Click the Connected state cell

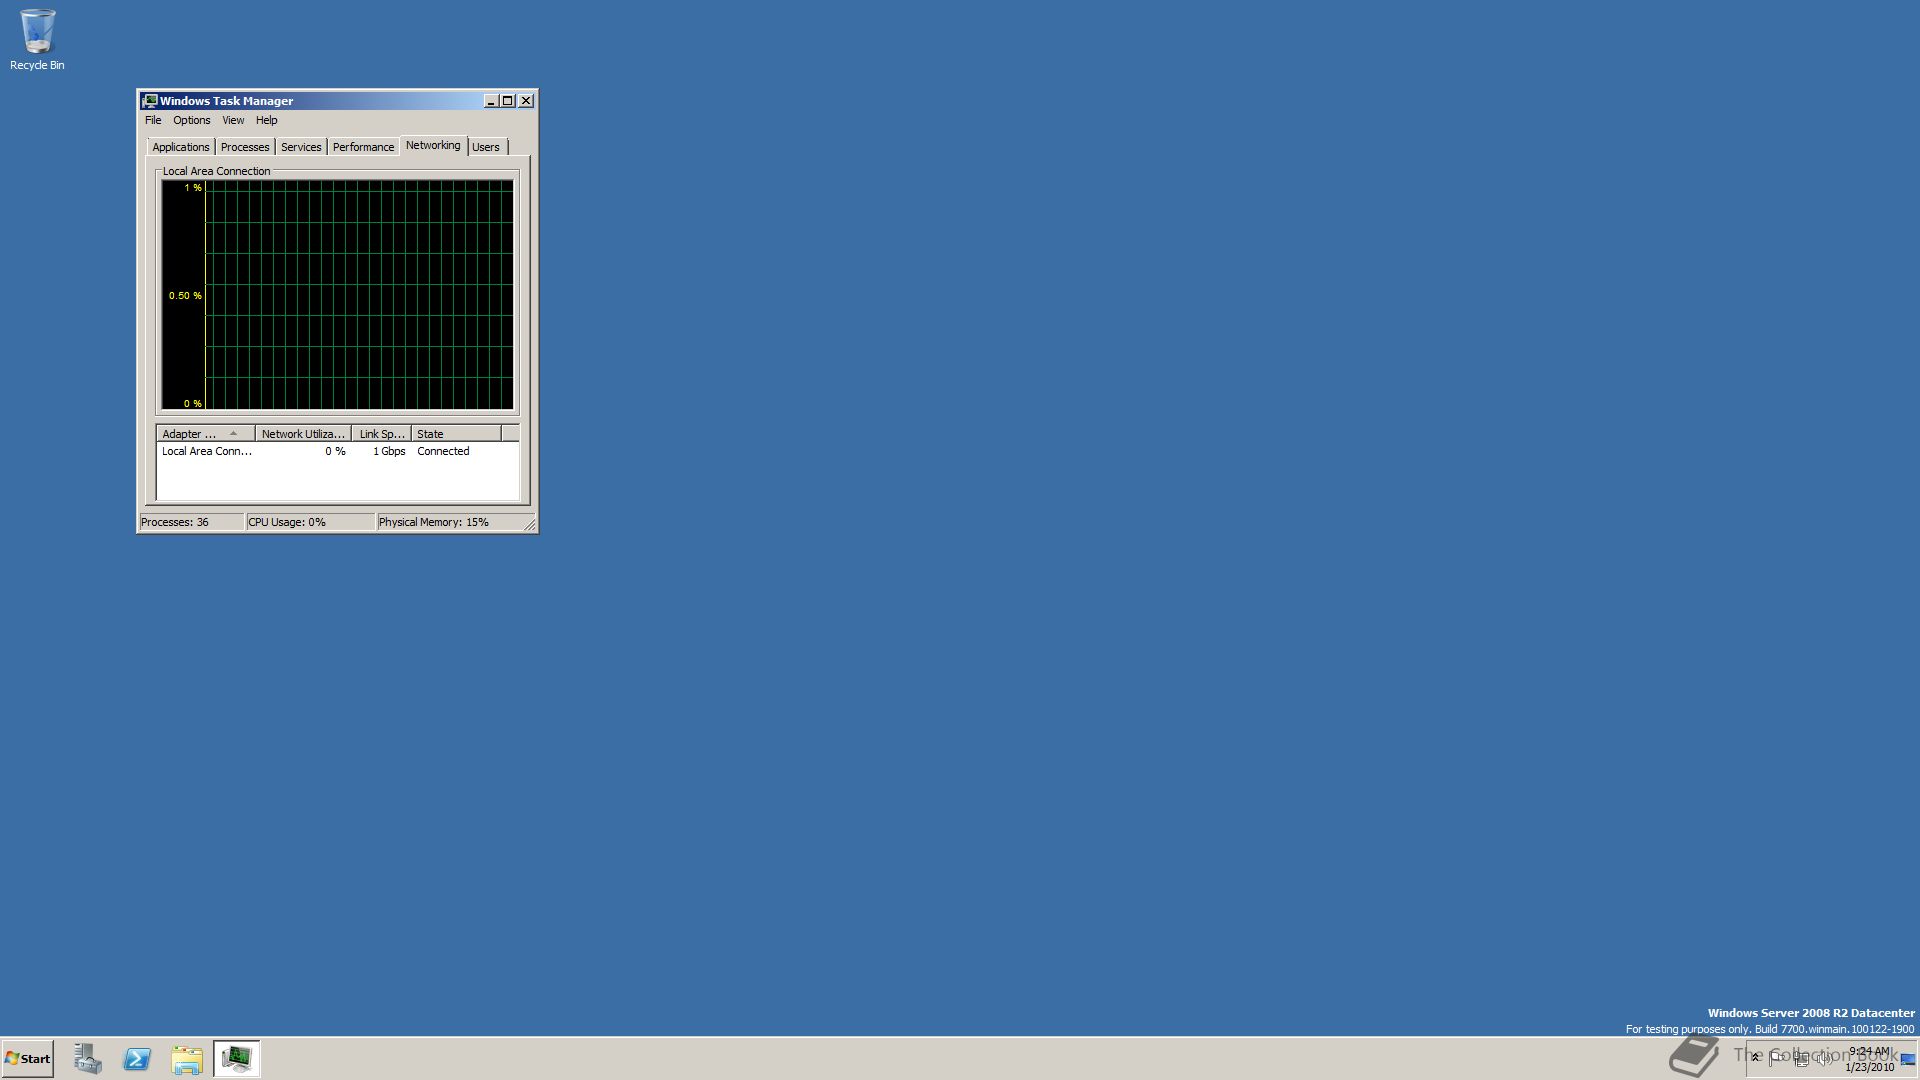pos(443,452)
